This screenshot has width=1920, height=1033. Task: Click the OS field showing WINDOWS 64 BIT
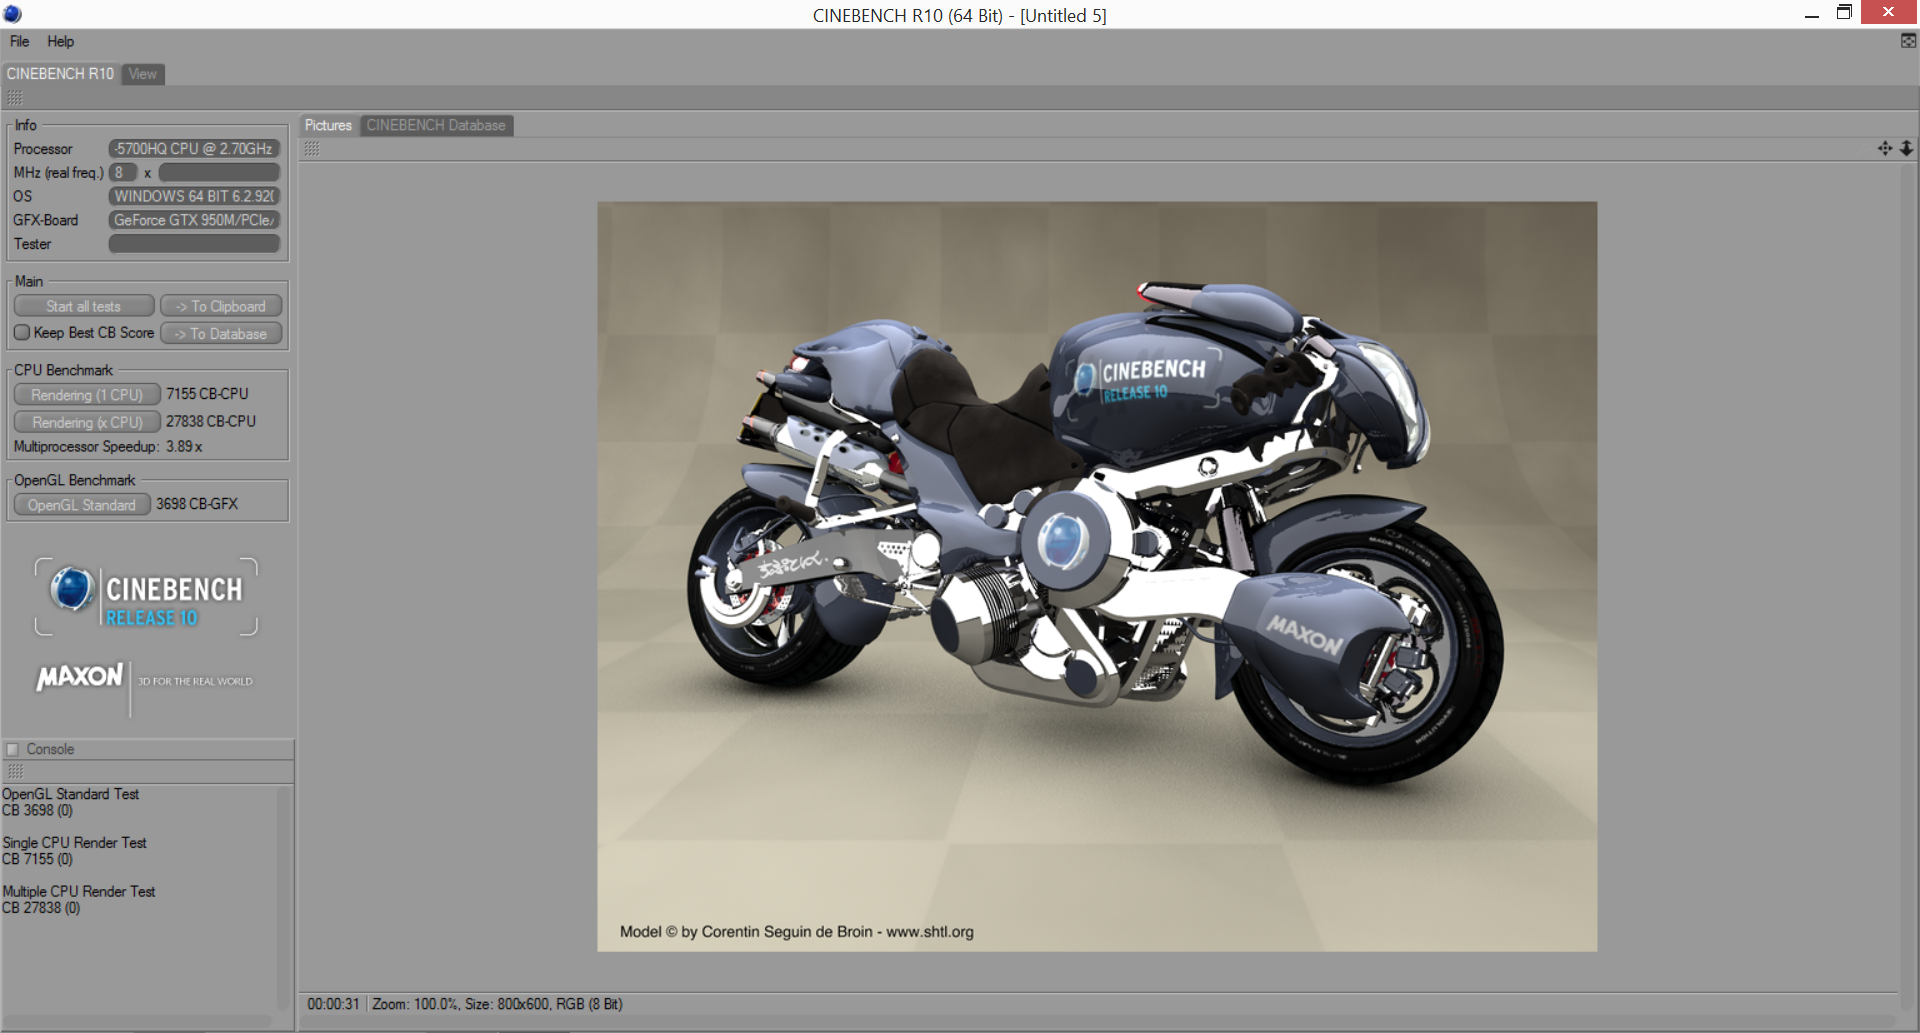194,196
